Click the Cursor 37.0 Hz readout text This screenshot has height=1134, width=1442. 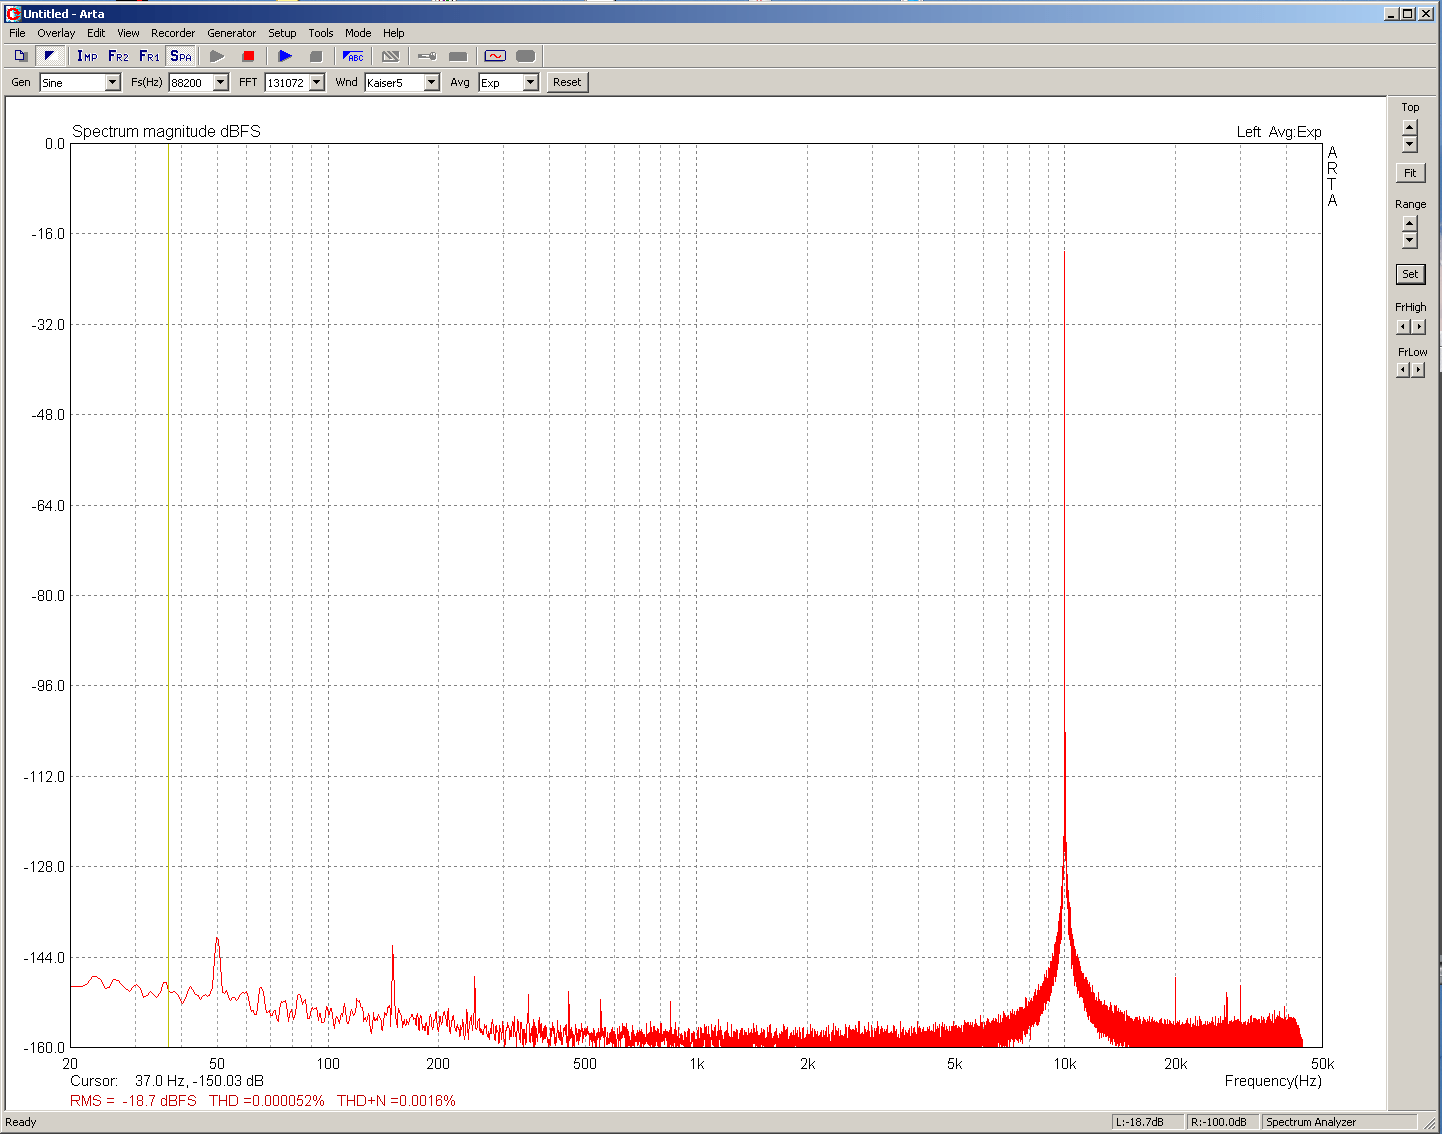[x=167, y=1081]
